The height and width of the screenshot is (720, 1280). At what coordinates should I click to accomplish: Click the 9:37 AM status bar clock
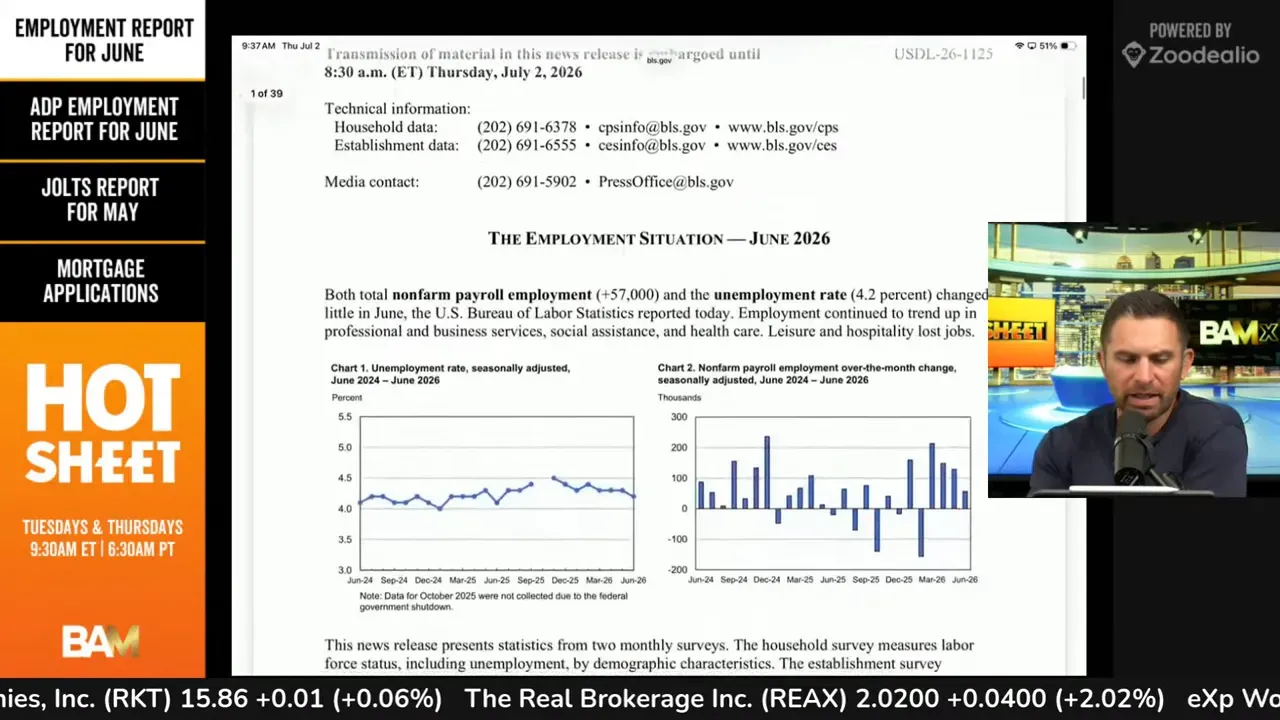259,46
